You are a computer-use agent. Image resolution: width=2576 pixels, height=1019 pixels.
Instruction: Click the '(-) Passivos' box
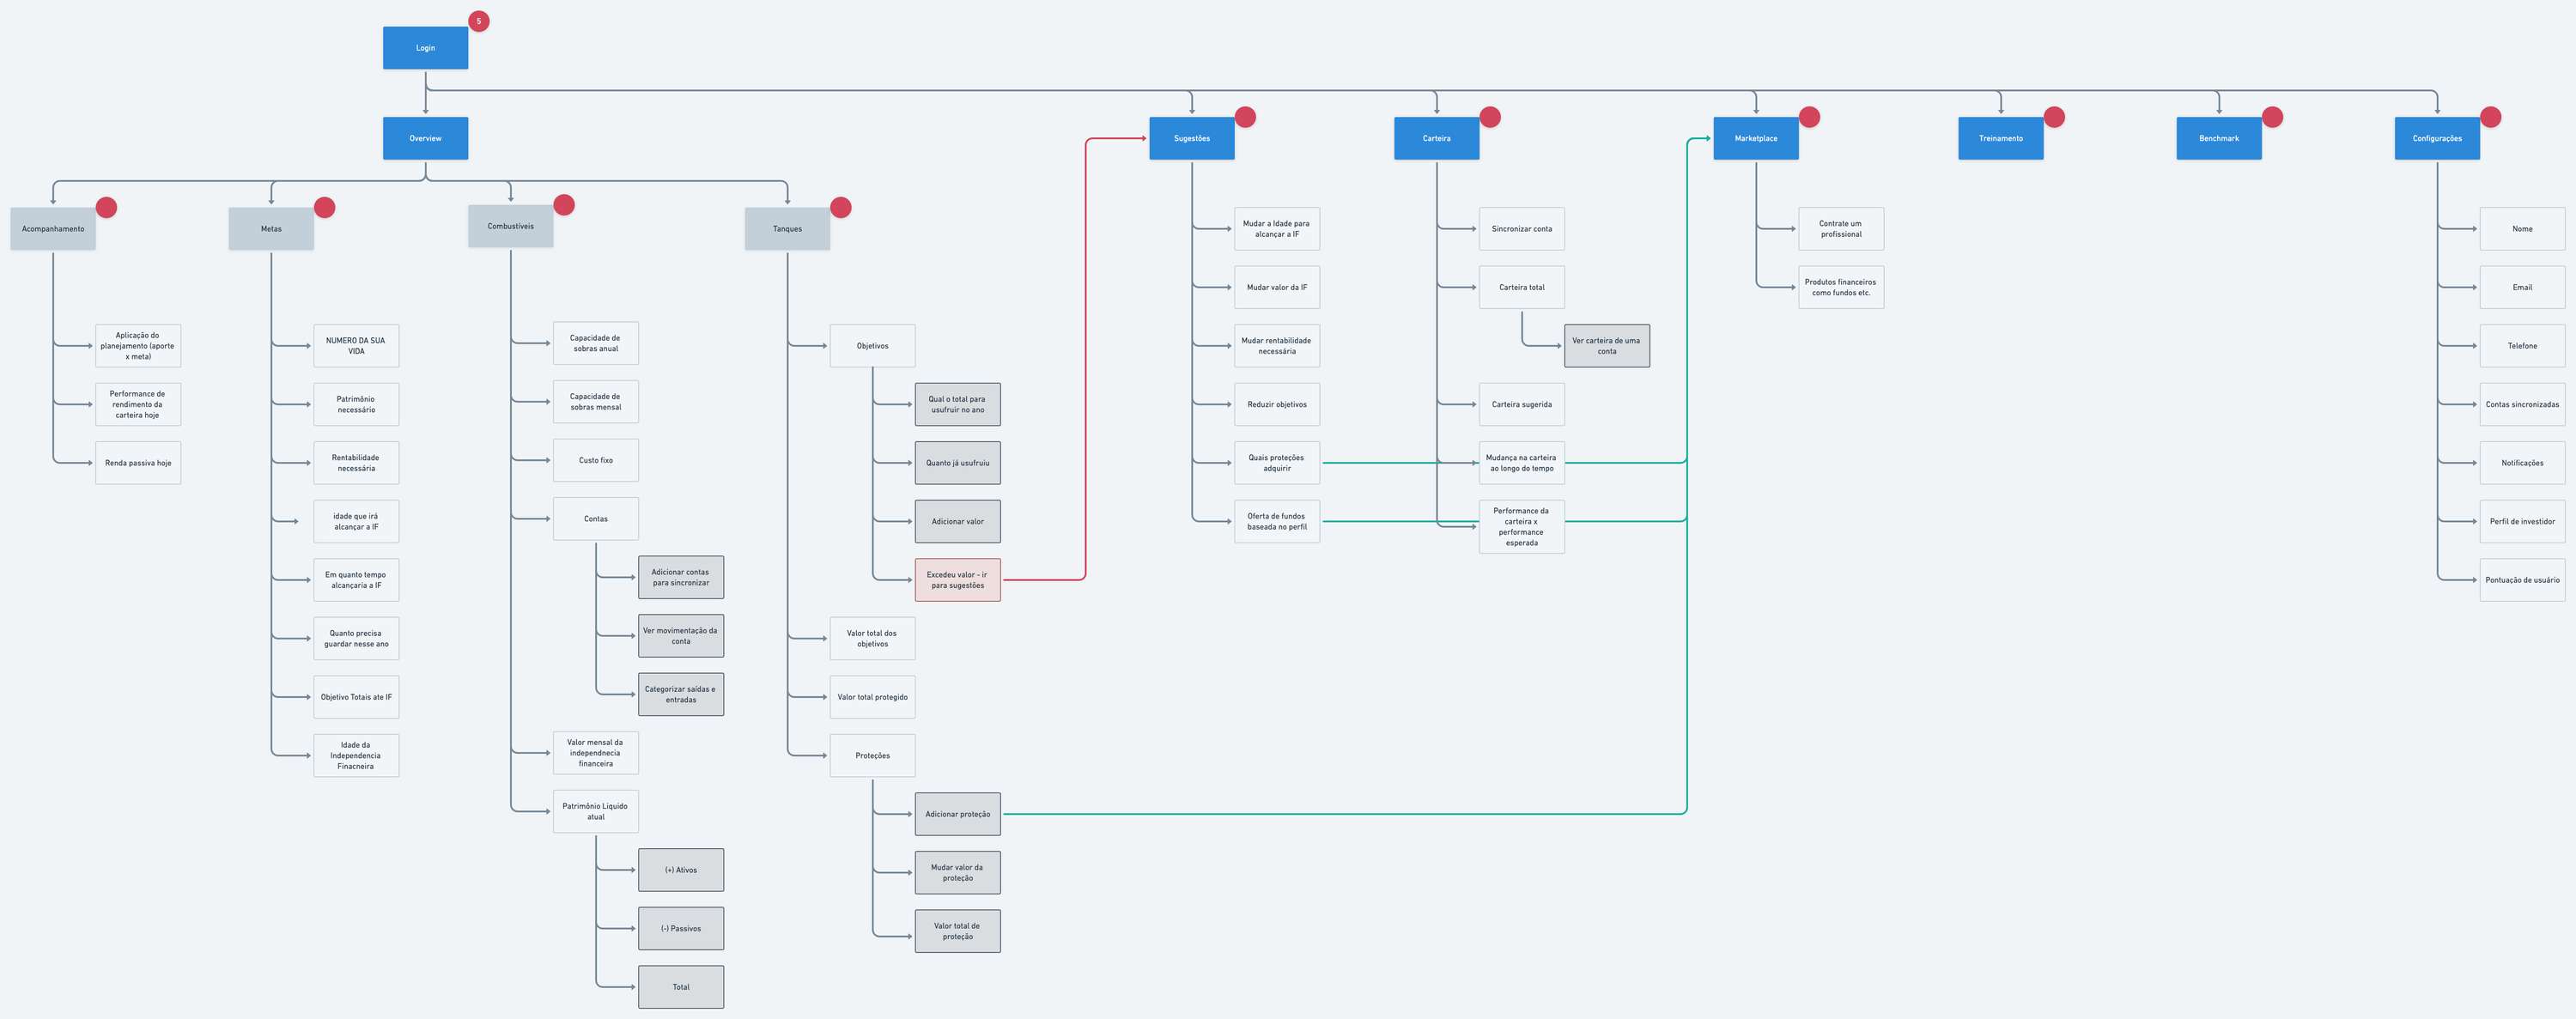tap(681, 928)
